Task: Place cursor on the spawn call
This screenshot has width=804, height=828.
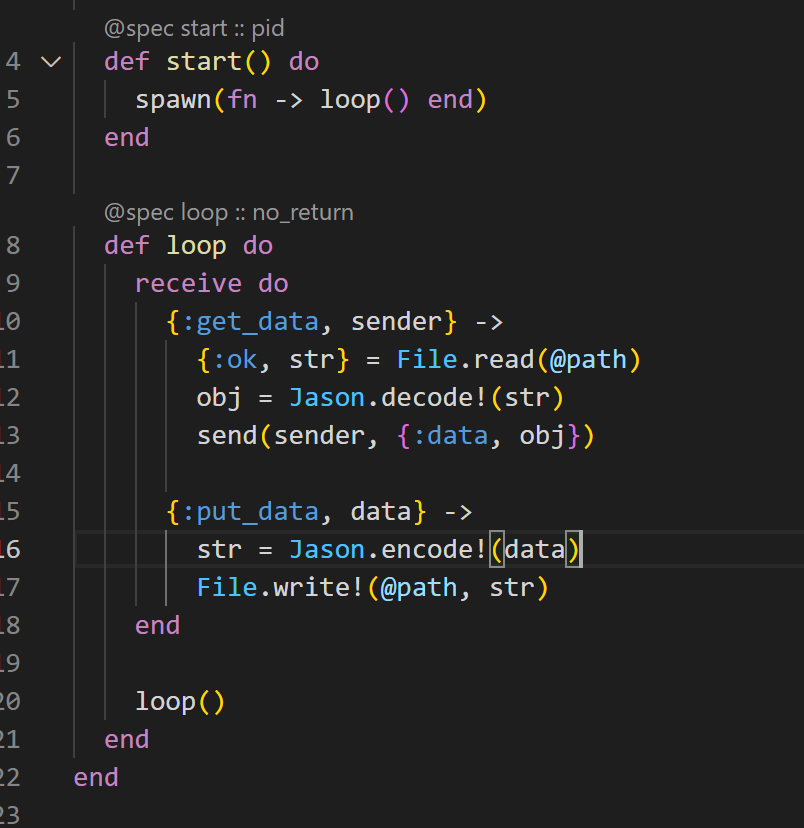Action: 173,100
